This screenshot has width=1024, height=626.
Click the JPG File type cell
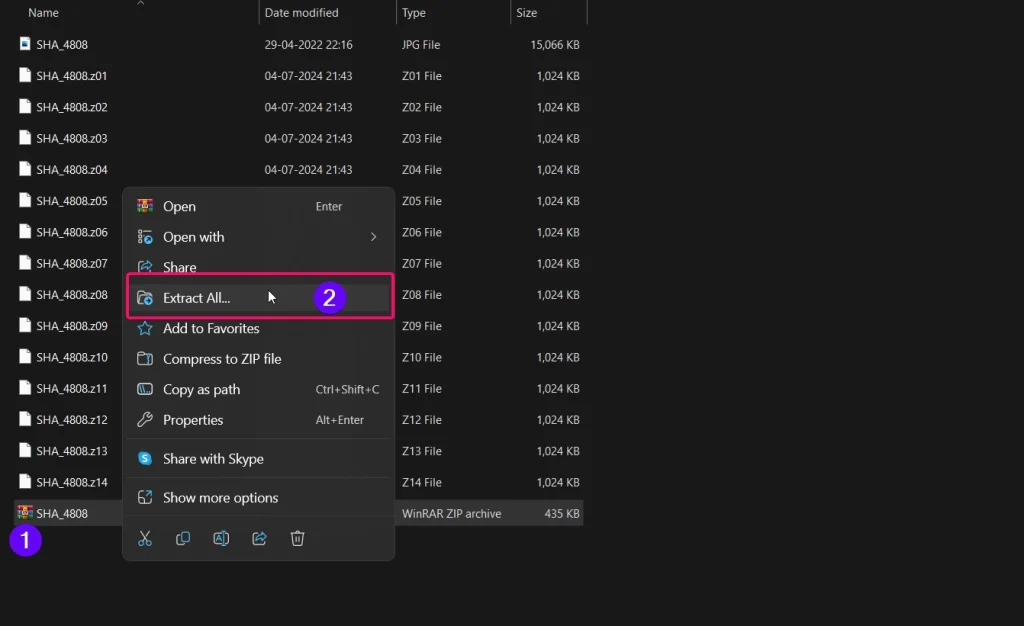click(x=421, y=44)
